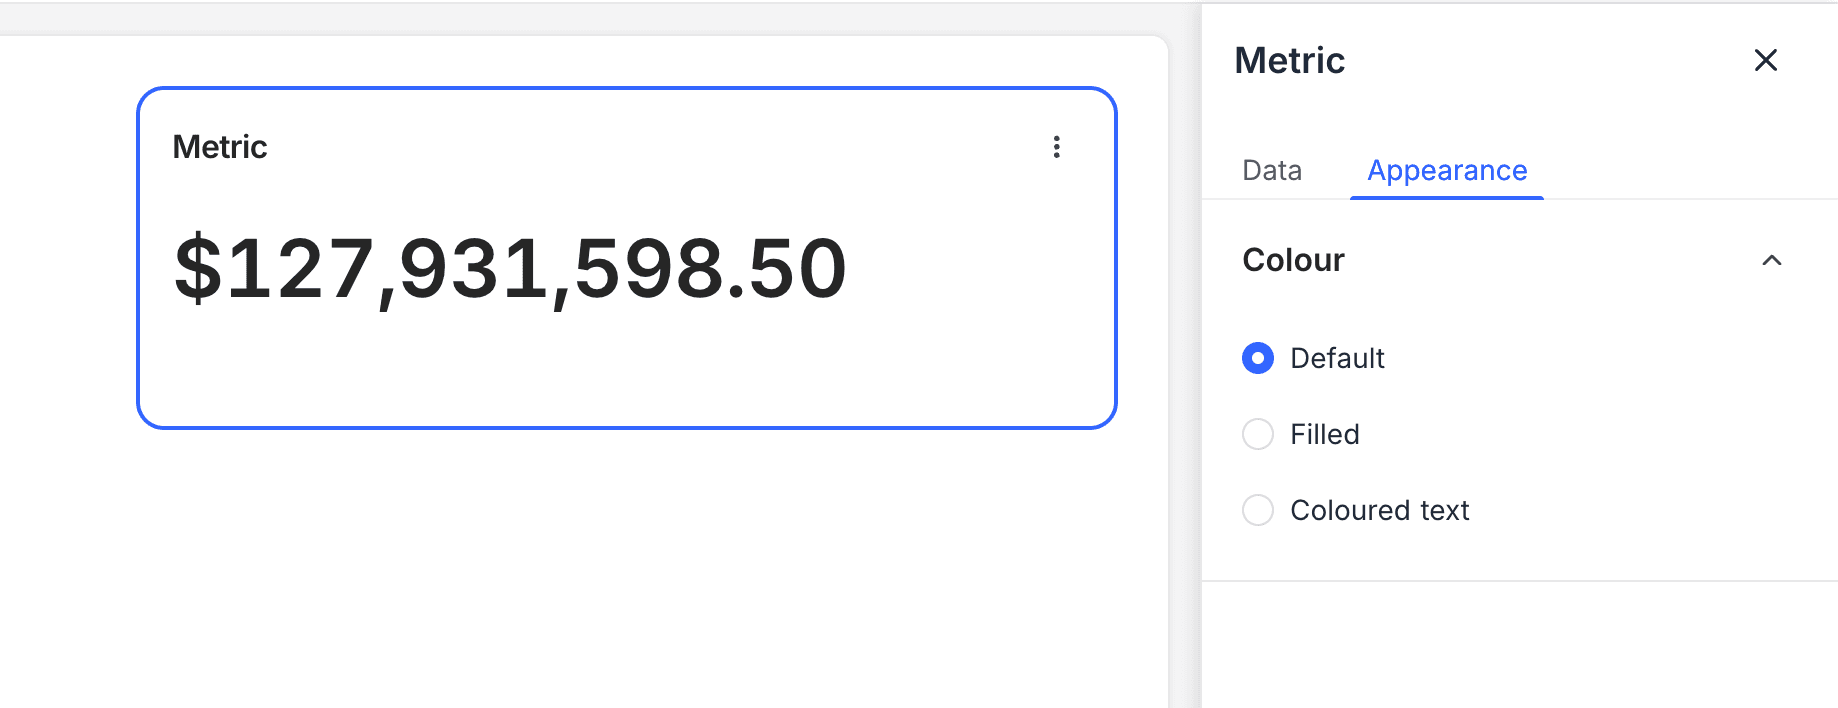The image size is (1838, 708).
Task: Click the Metric card title text
Action: tap(220, 147)
